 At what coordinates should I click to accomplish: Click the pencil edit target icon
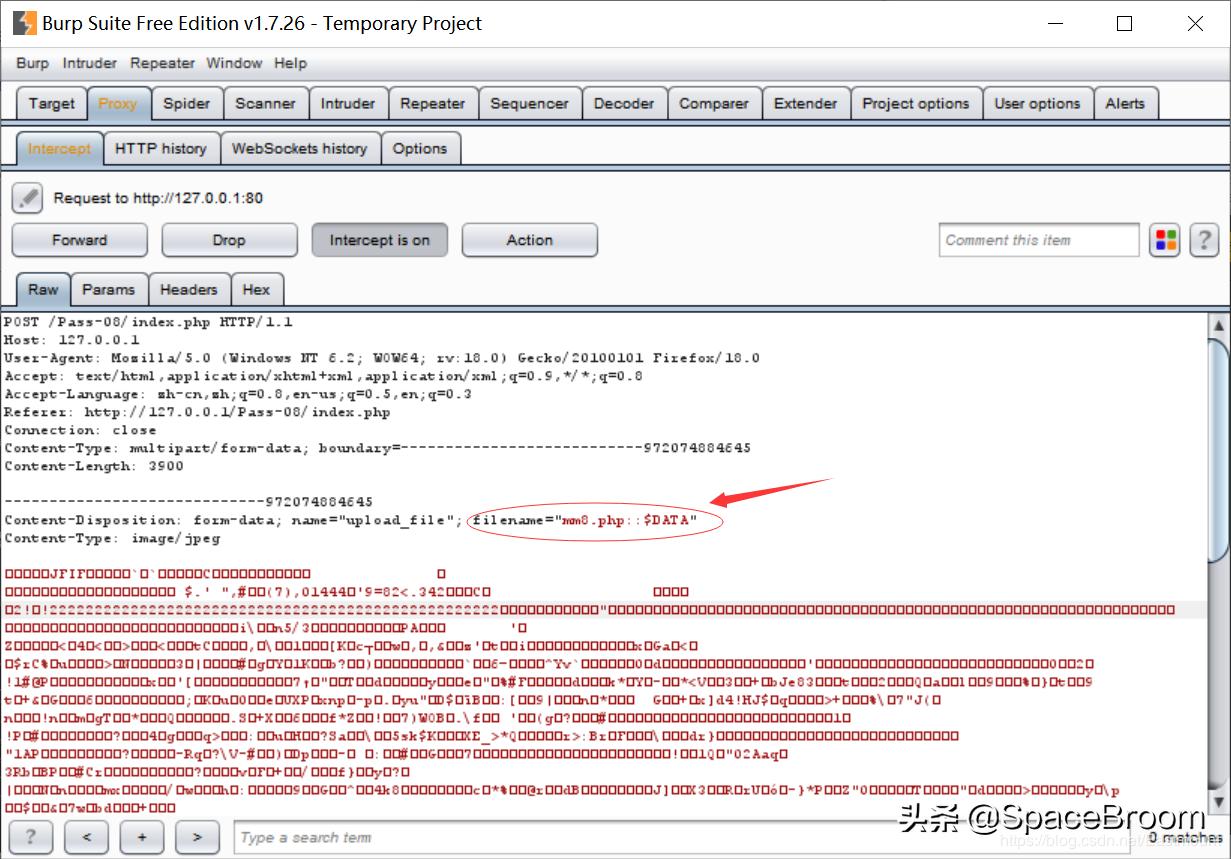click(28, 198)
